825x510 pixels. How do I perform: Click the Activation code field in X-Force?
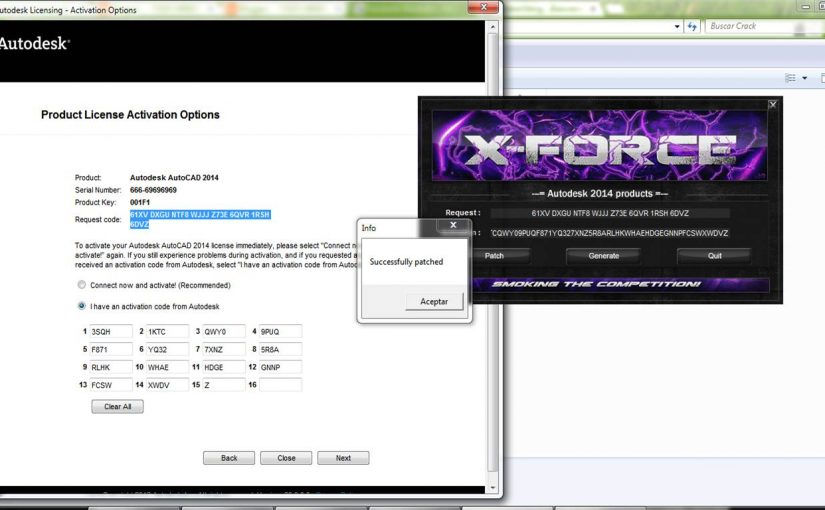(610, 233)
